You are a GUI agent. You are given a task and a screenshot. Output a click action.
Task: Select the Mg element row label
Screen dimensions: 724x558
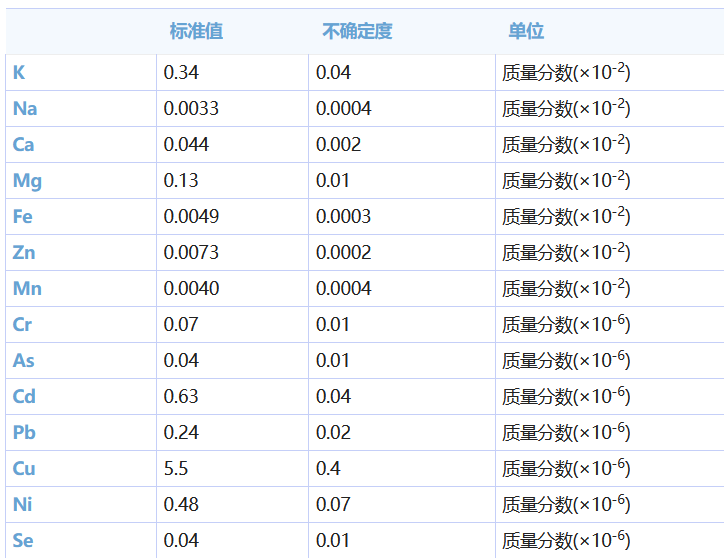click(27, 181)
